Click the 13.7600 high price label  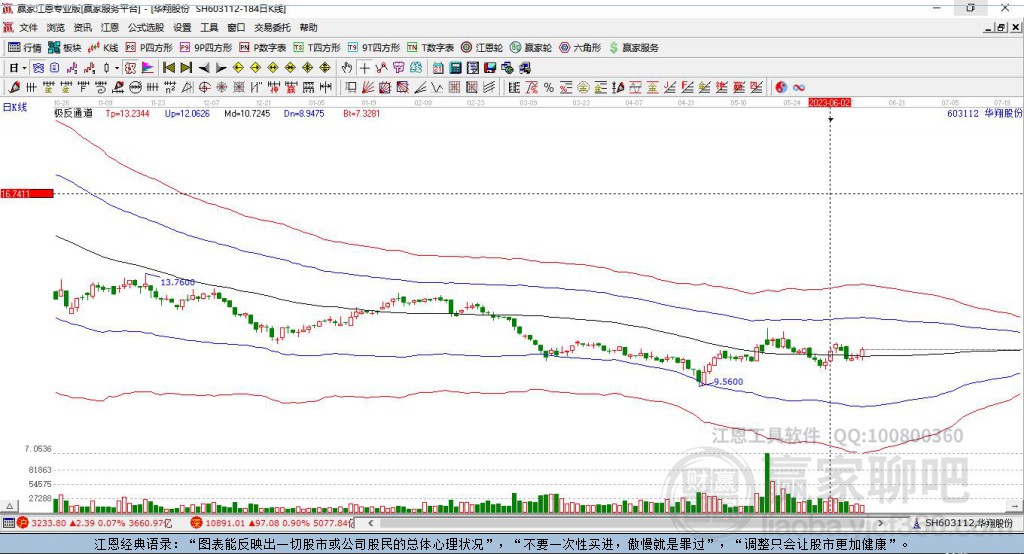coord(177,282)
